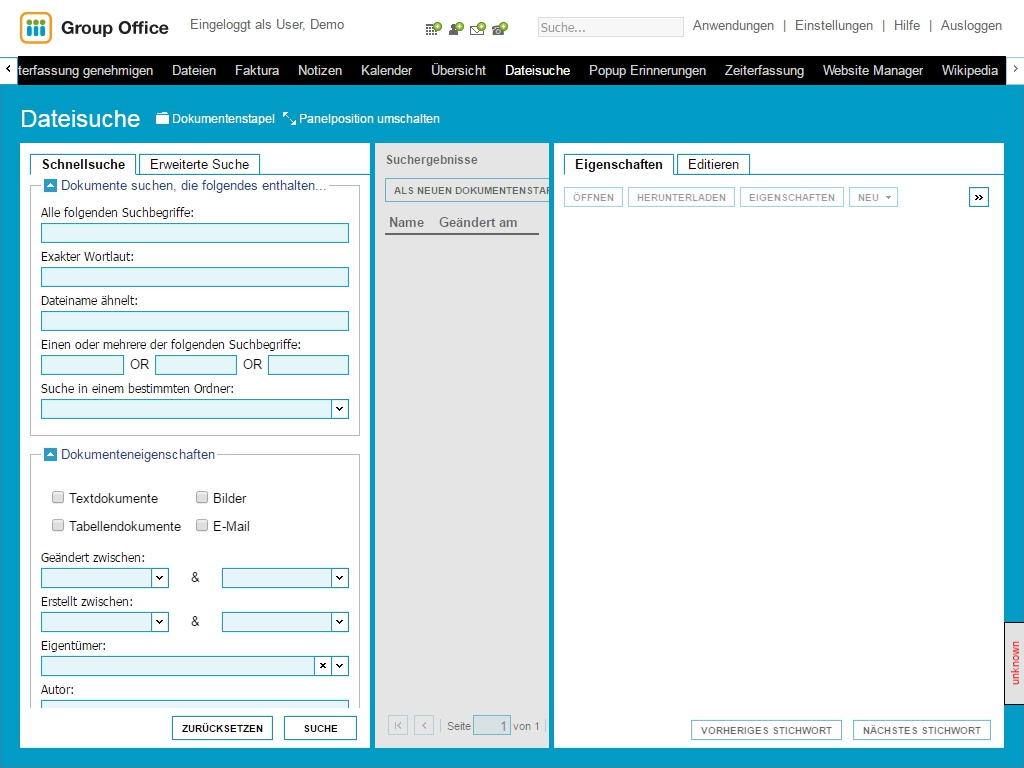The image size is (1024, 768).
Task: Clear the Eigentümer field with X icon
Action: click(x=322, y=666)
